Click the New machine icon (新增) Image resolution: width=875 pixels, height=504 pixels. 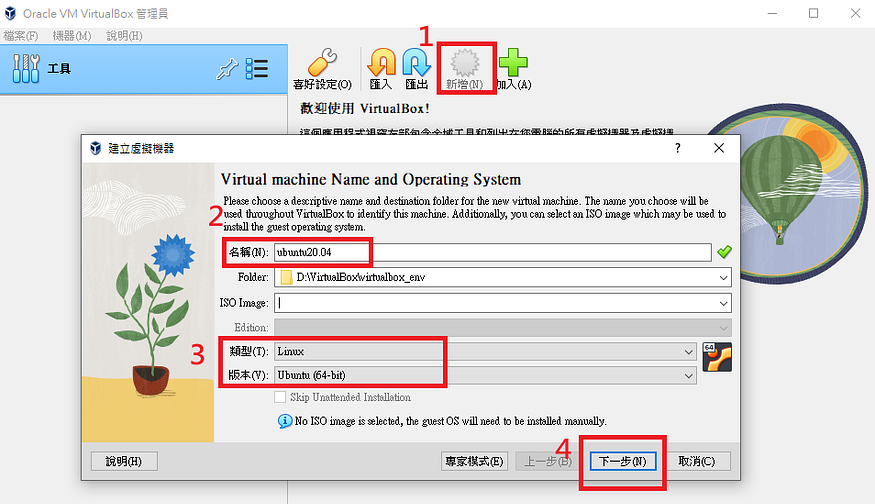click(x=465, y=63)
